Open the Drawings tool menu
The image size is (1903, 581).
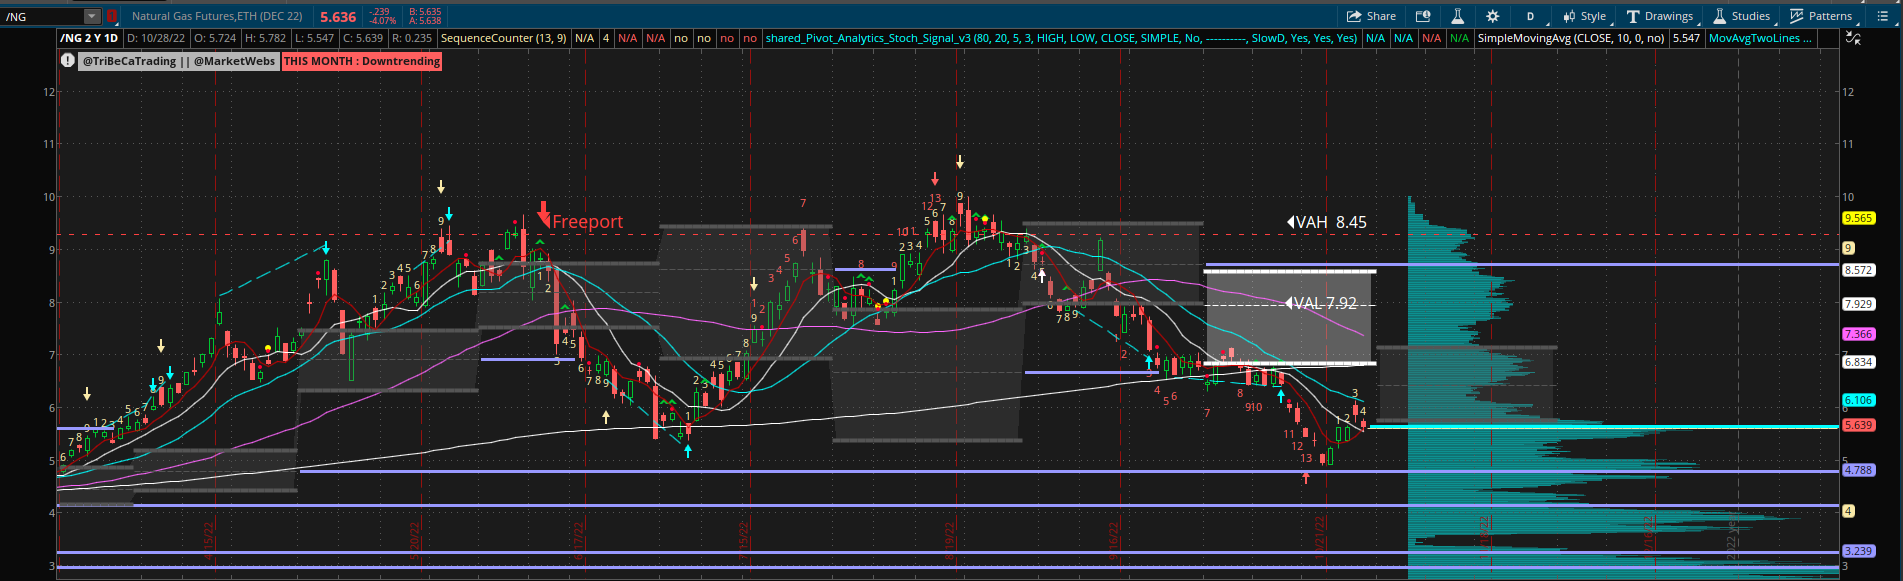(x=1660, y=16)
